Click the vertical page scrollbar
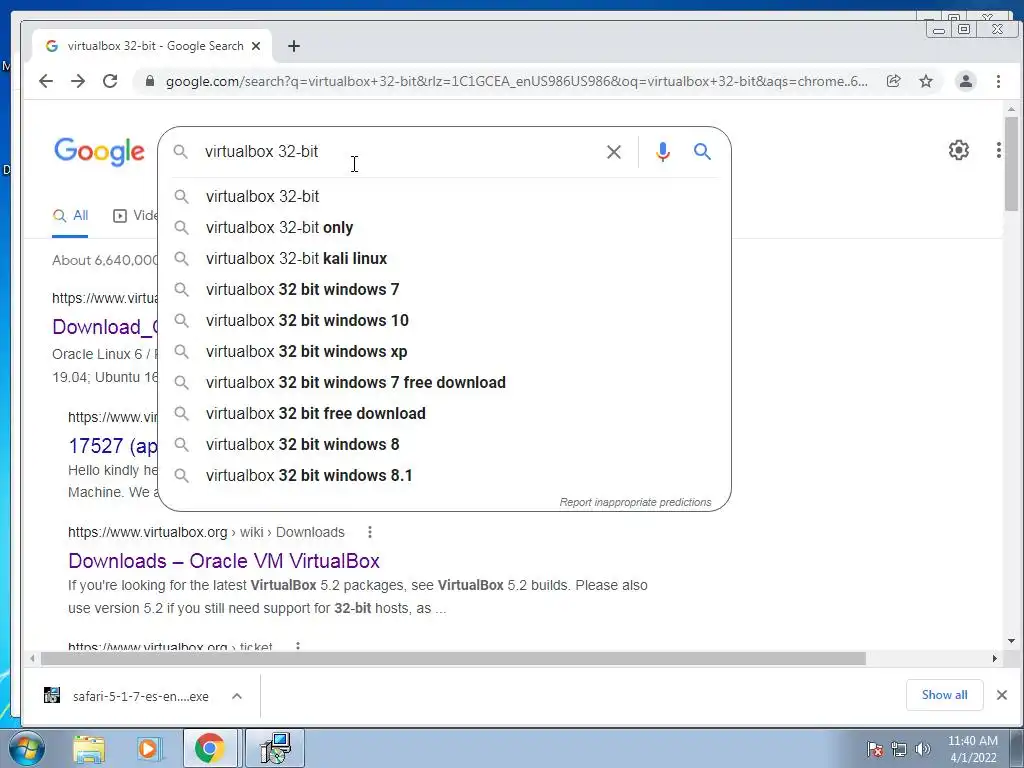Viewport: 1024px width, 768px height. pos(1011,163)
